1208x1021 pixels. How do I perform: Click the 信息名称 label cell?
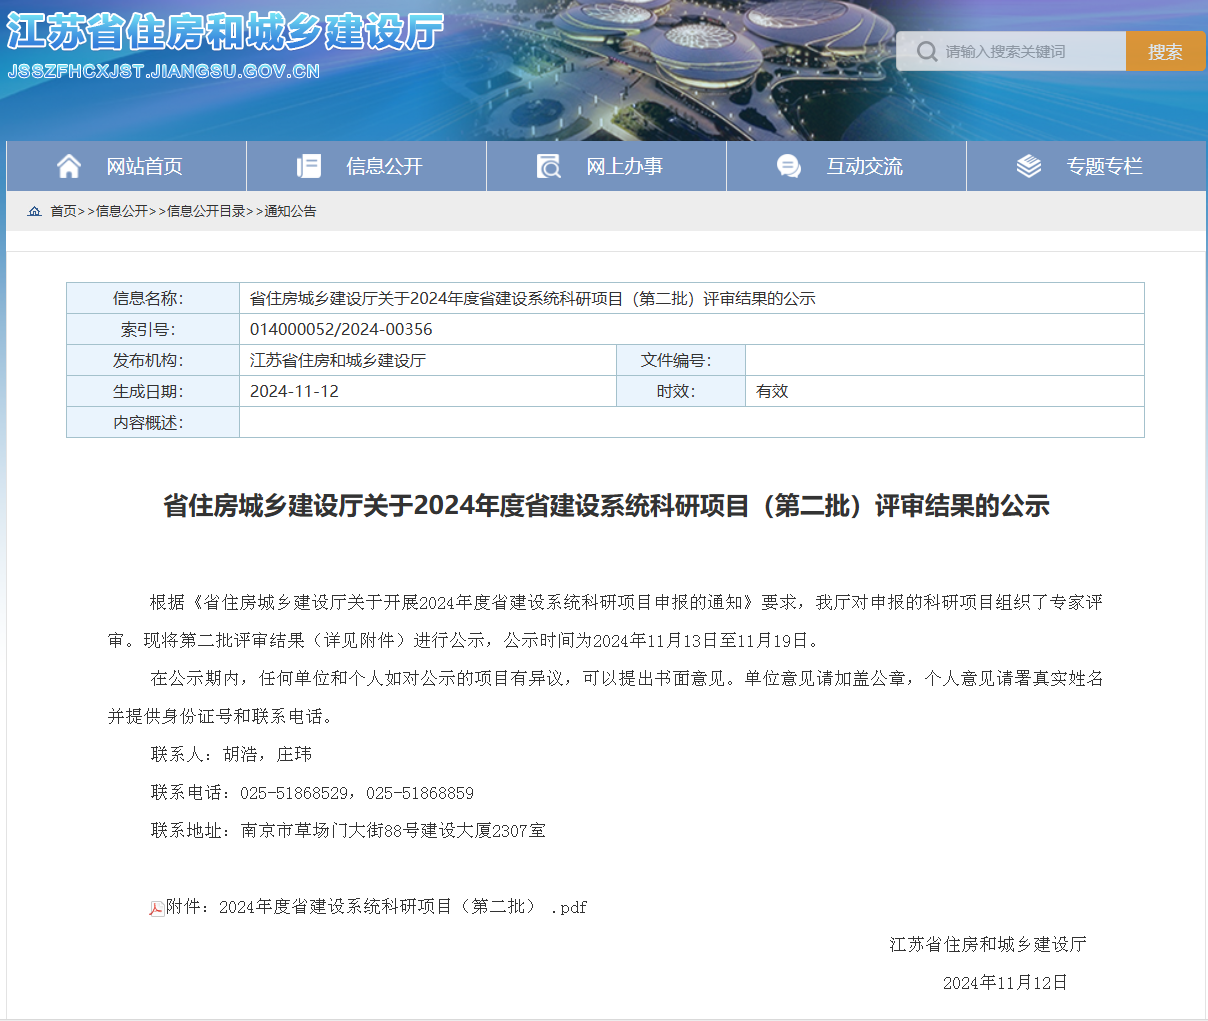(153, 298)
